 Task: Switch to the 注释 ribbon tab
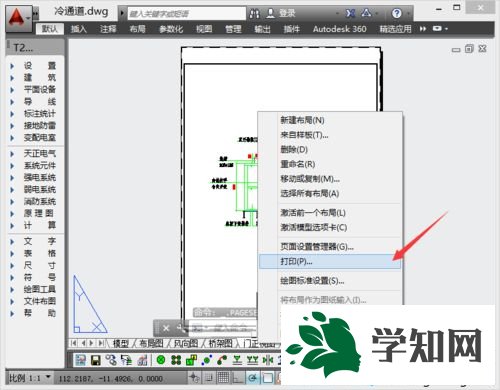coord(108,29)
